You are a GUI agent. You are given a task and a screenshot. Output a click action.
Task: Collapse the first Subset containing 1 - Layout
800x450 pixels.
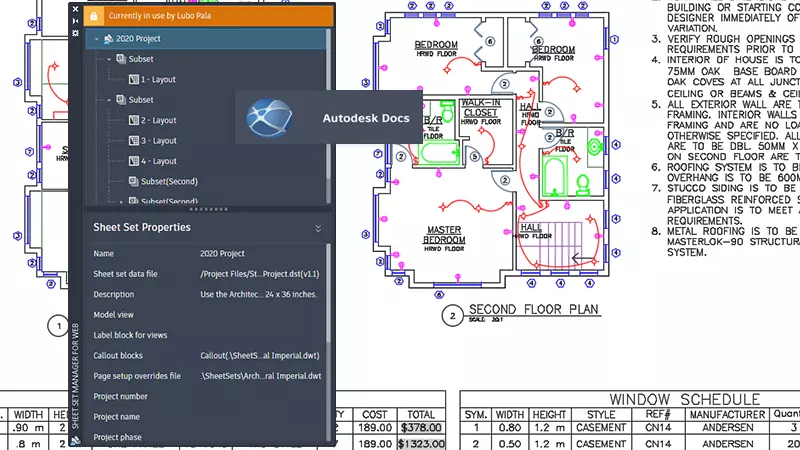pos(109,59)
